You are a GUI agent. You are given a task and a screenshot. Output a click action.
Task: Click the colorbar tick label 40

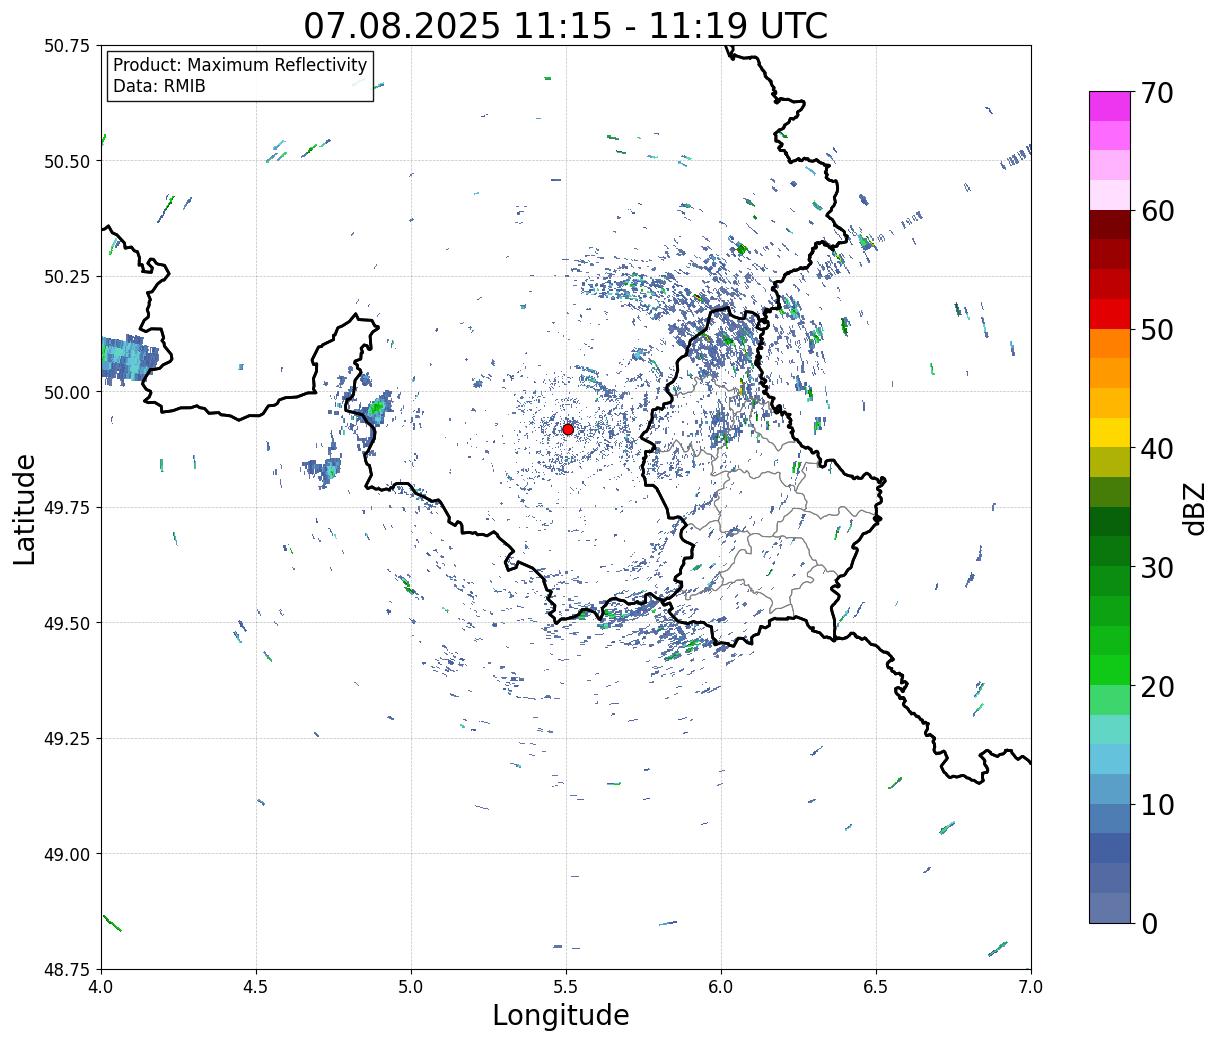pyautogui.click(x=1156, y=449)
